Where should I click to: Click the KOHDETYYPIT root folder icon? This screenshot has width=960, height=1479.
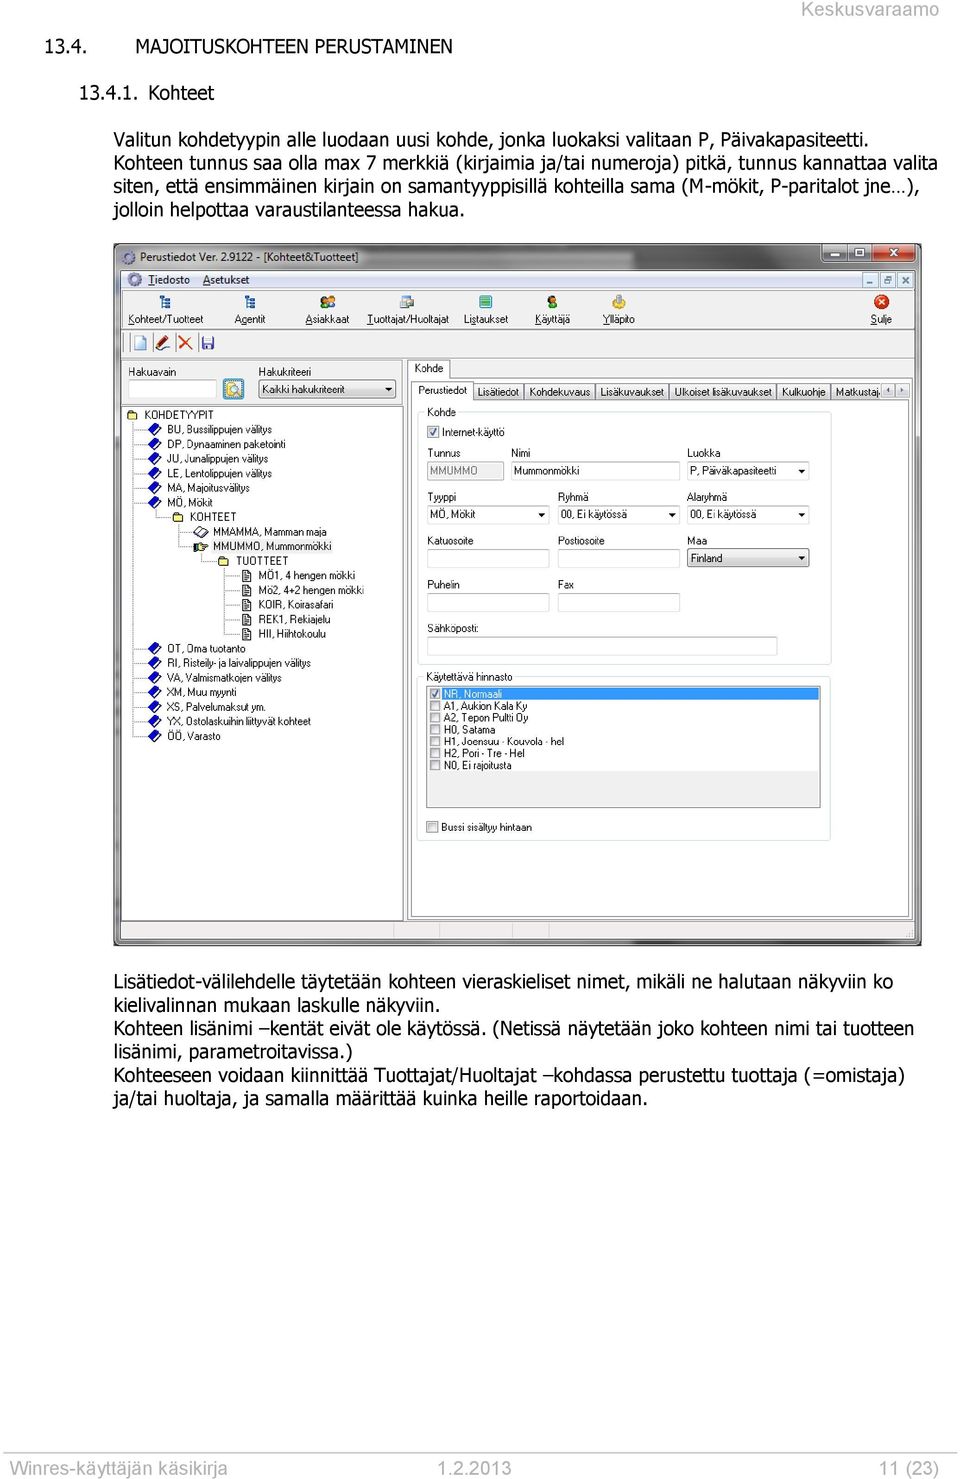(x=133, y=415)
